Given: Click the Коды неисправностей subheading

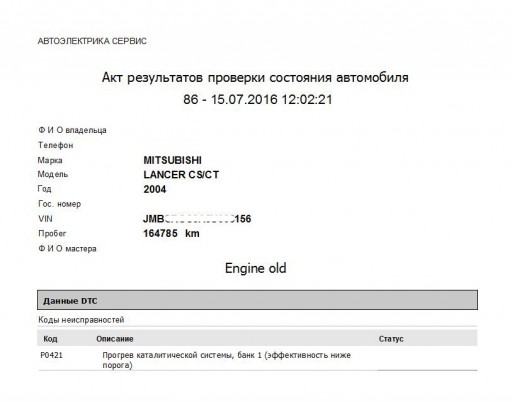Looking at the screenshot, I should click(x=81, y=320).
